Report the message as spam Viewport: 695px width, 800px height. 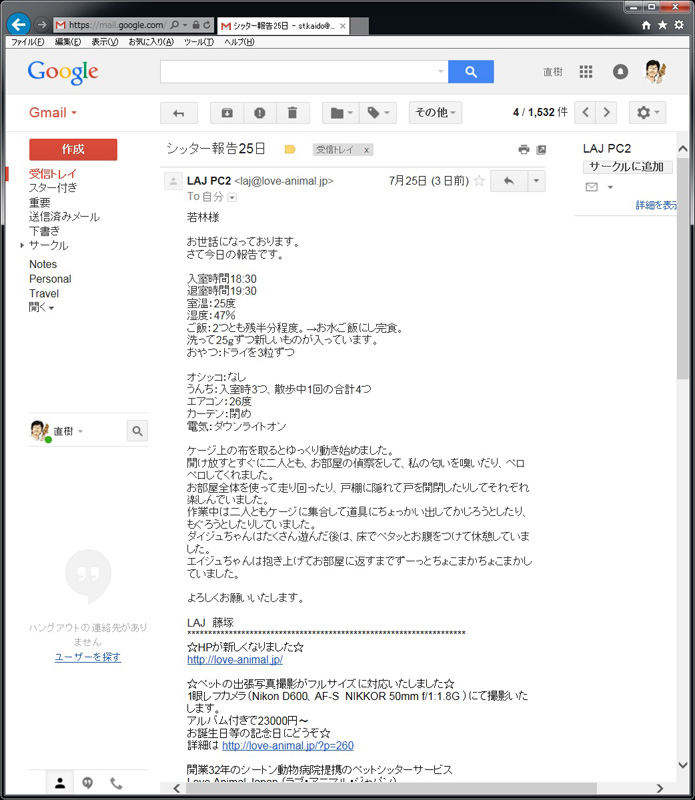(259, 113)
